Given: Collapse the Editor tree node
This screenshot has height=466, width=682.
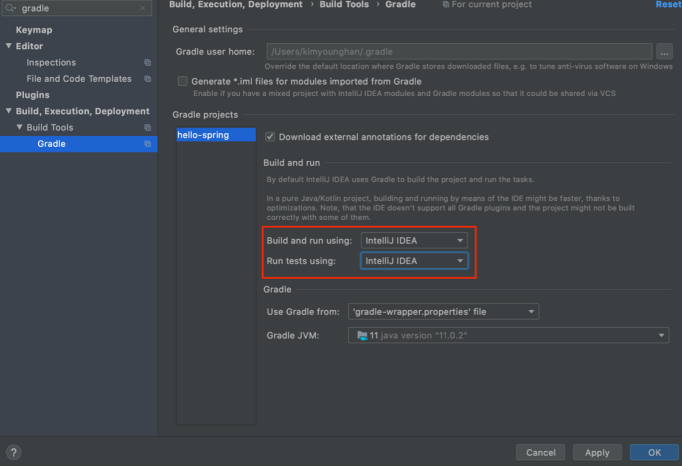Looking at the screenshot, I should [8, 46].
